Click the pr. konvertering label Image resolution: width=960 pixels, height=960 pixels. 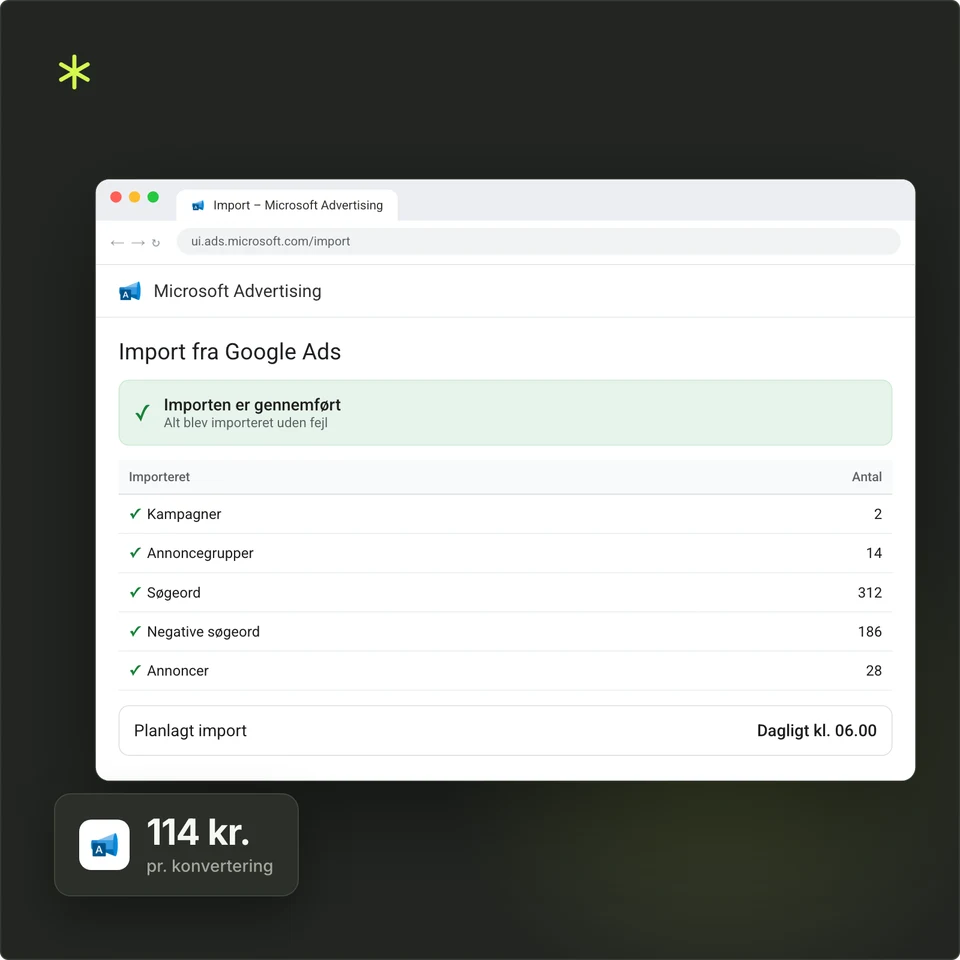pyautogui.click(x=209, y=866)
